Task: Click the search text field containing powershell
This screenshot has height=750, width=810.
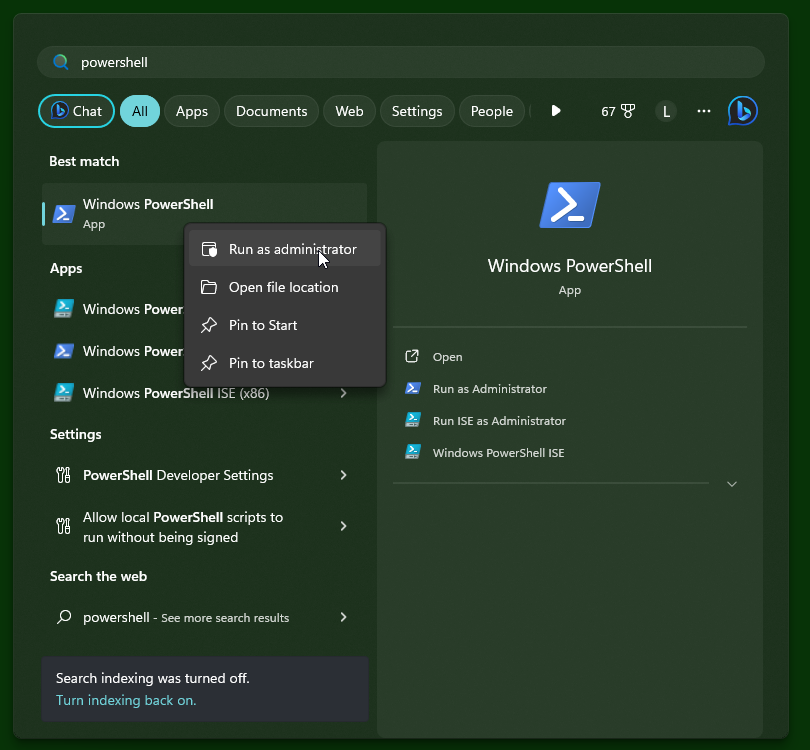Action: [400, 62]
